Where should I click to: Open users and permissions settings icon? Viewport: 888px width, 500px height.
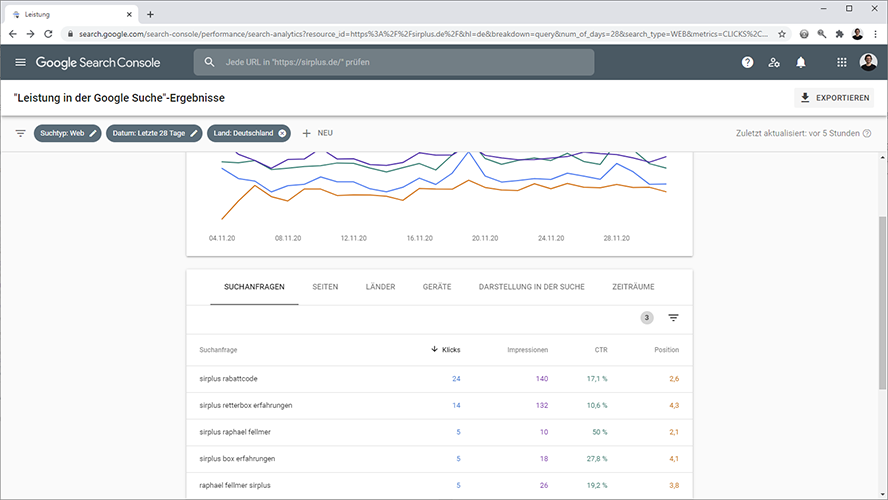coord(774,62)
